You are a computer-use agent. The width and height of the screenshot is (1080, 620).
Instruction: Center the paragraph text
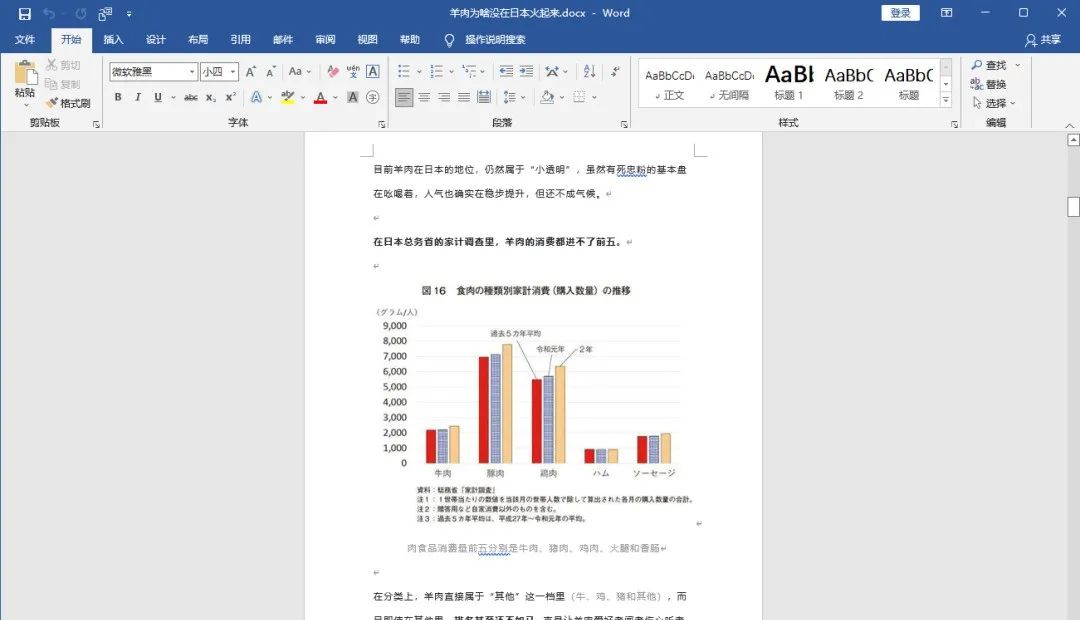point(424,97)
